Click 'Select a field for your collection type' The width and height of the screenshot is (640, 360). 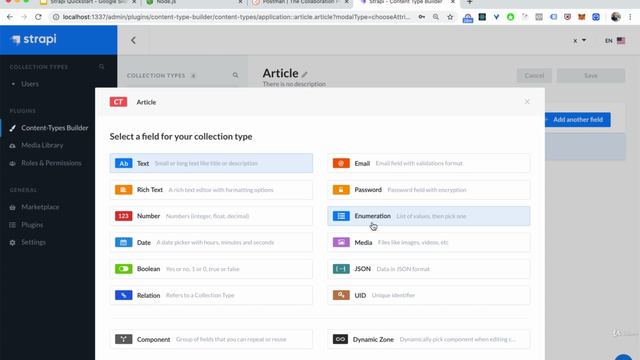[x=181, y=136]
